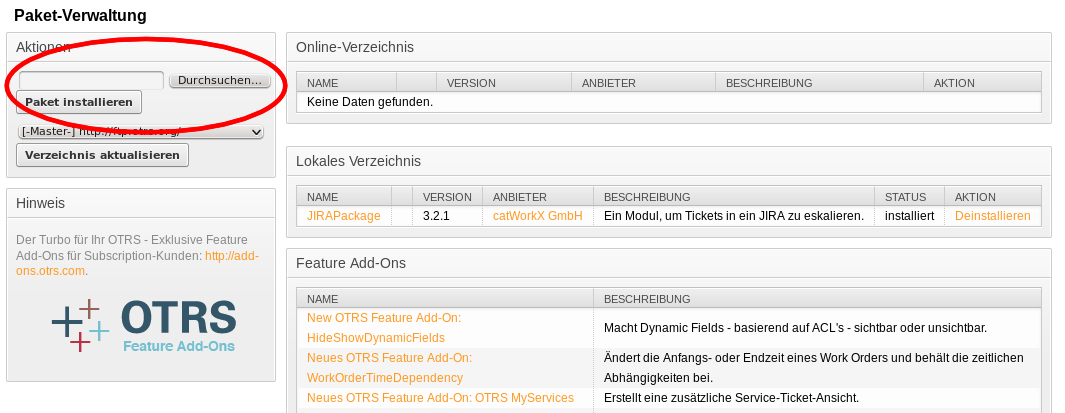Open the [-Master-] repository dropdown
This screenshot has height=413, width=1065.
tap(140, 131)
